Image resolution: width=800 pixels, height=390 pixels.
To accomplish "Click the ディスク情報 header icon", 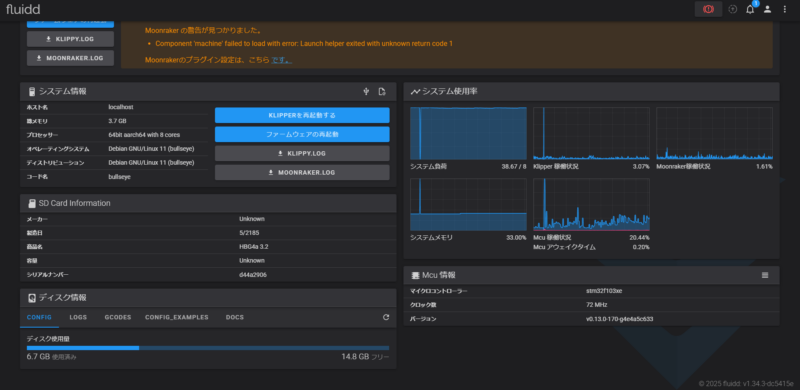I will coord(32,298).
